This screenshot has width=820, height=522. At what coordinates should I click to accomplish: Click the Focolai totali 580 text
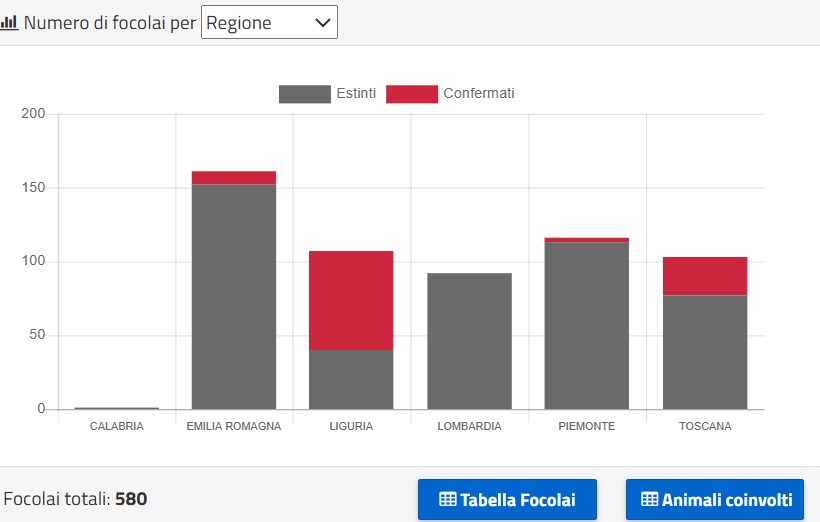tap(76, 499)
